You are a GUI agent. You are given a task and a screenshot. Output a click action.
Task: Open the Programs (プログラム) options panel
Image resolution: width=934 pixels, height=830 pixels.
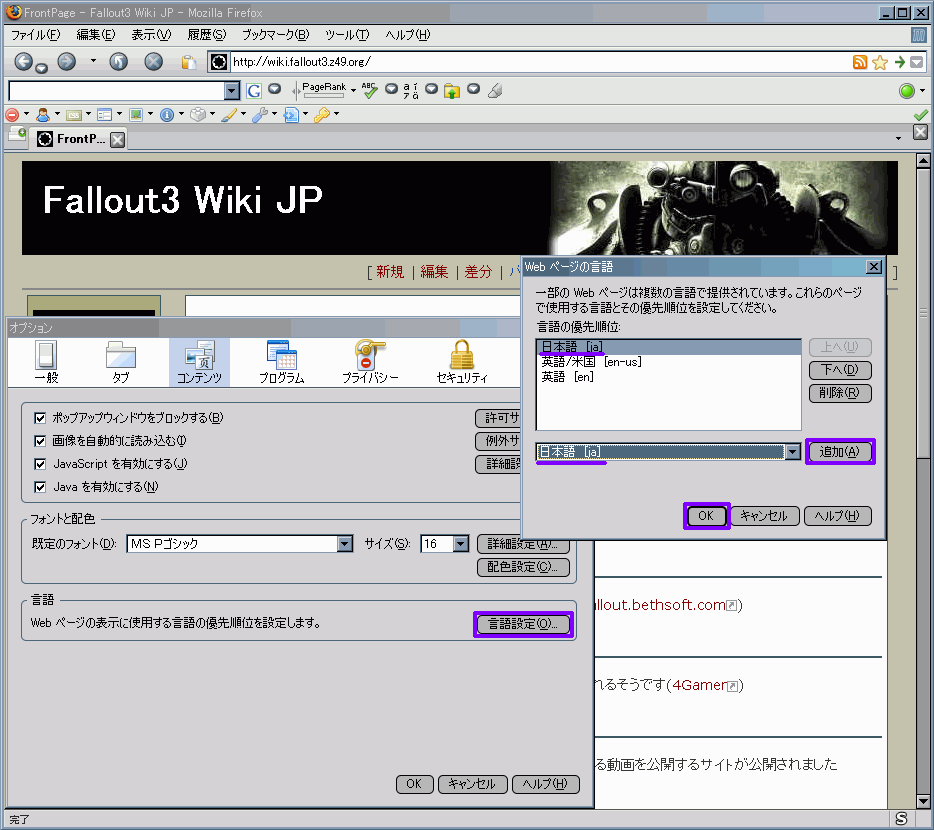point(281,362)
